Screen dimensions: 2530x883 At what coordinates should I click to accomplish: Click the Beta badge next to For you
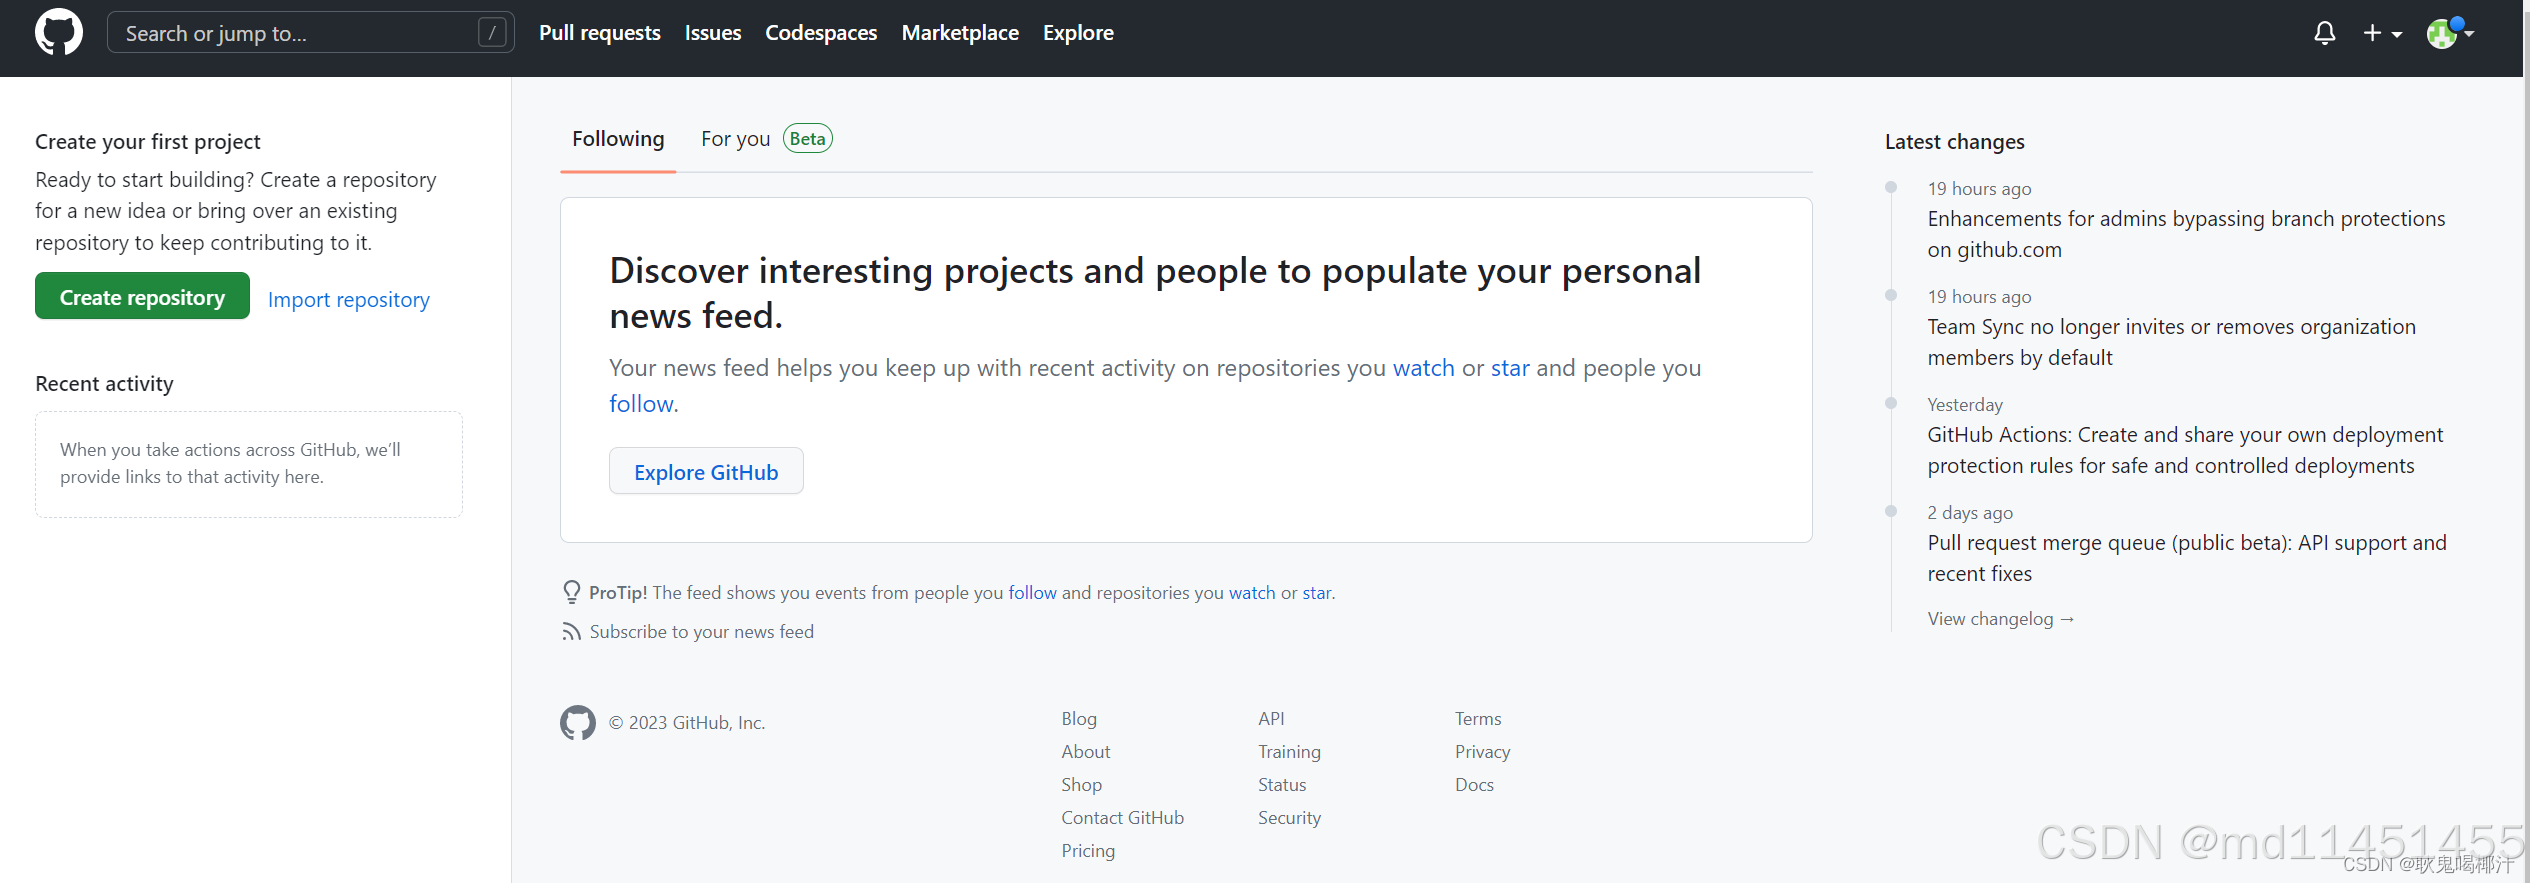point(807,139)
